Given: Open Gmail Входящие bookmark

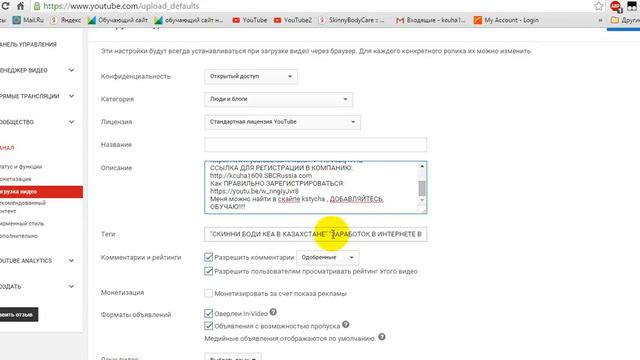Looking at the screenshot, I should click(x=431, y=20).
